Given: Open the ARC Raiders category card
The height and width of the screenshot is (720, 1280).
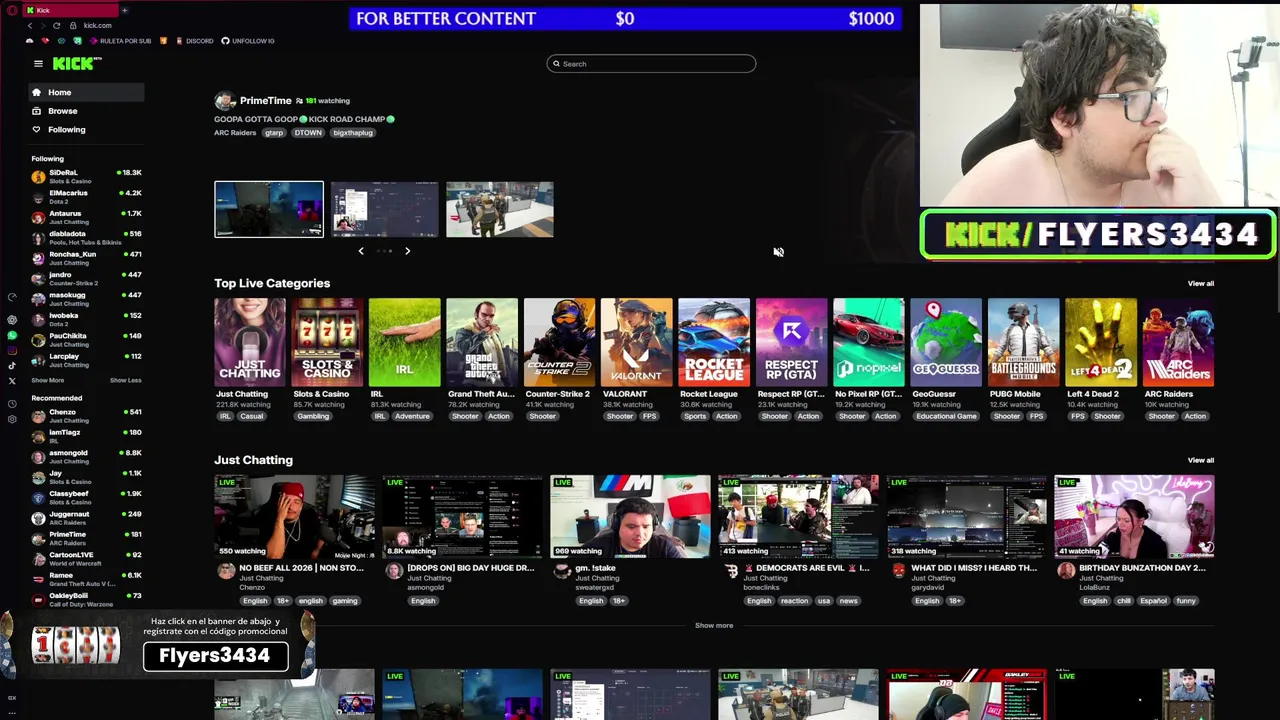Looking at the screenshot, I should point(1178,342).
